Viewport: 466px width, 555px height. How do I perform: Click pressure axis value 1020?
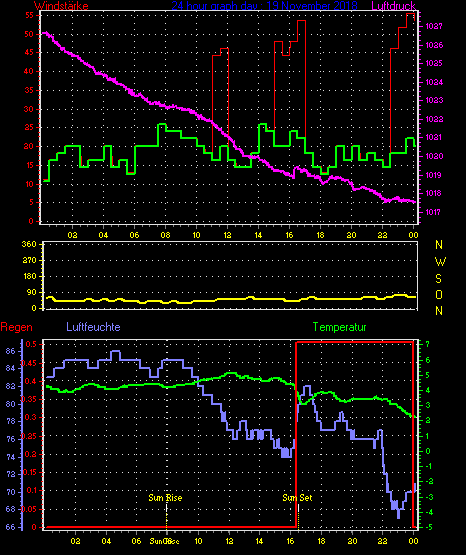[x=434, y=156]
